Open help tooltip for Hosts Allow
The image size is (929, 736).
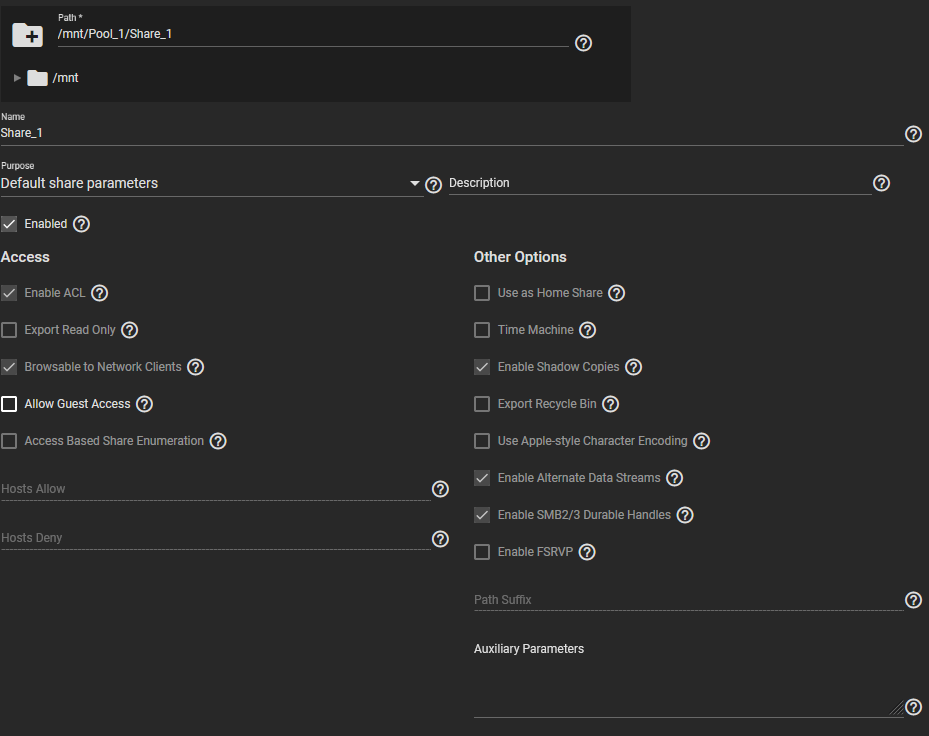point(440,489)
